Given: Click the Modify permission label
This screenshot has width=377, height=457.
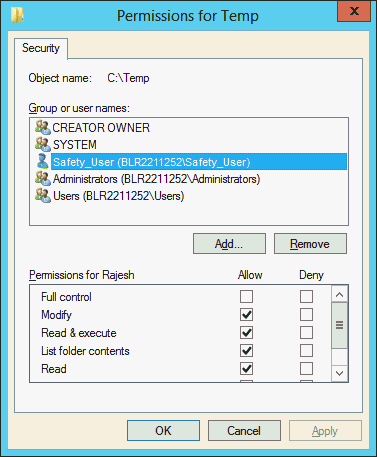Looking at the screenshot, I should pos(56,315).
